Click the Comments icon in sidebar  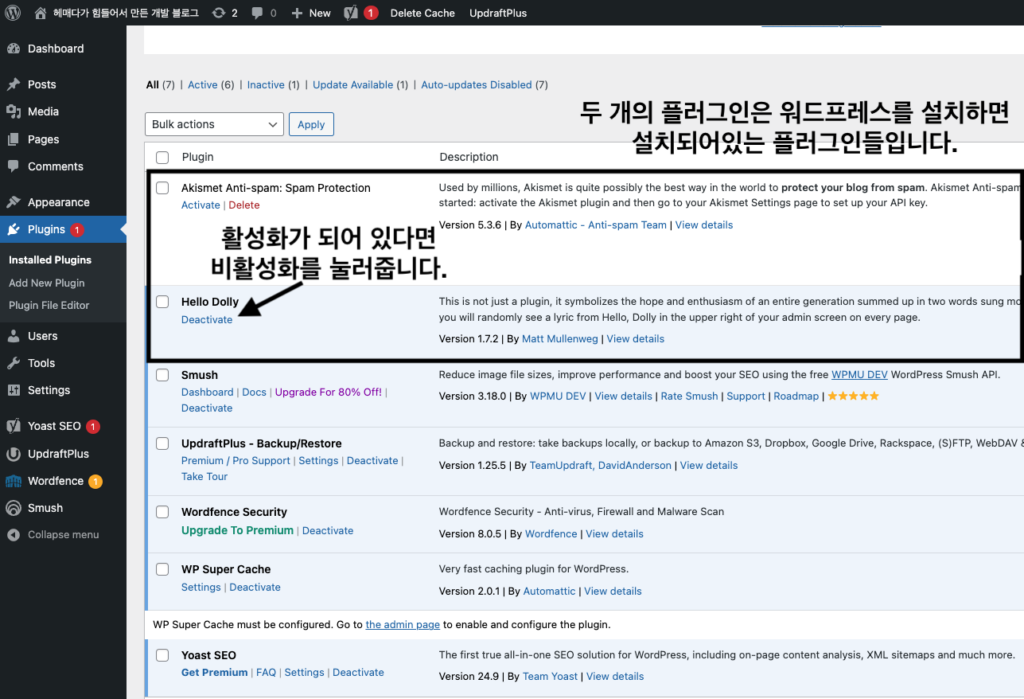[14, 166]
